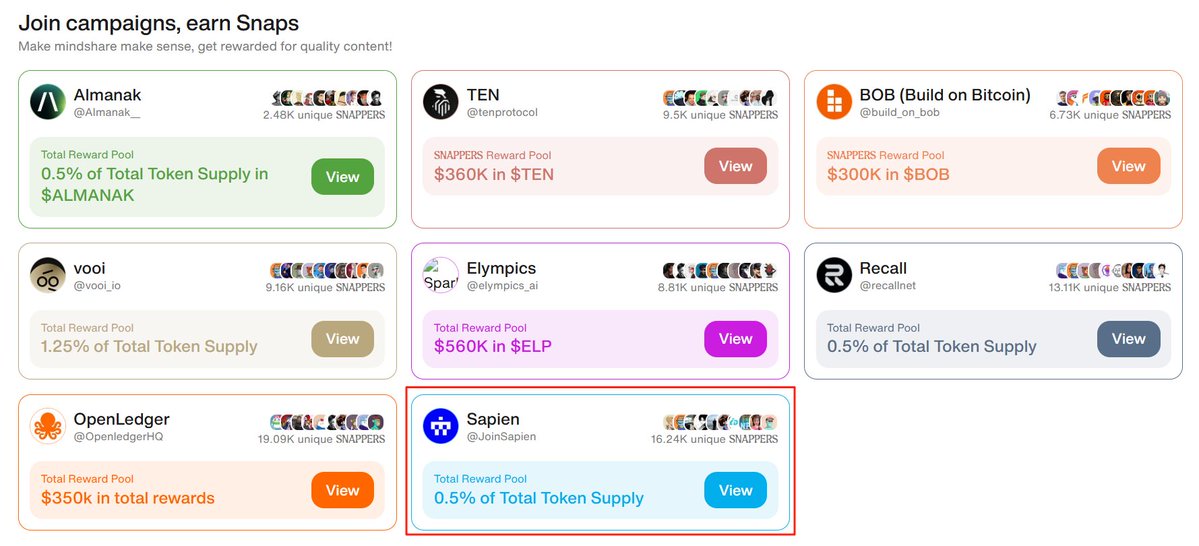Image resolution: width=1199 pixels, height=546 pixels.
Task: Open the @tenprotocol handle link
Action: click(x=502, y=112)
